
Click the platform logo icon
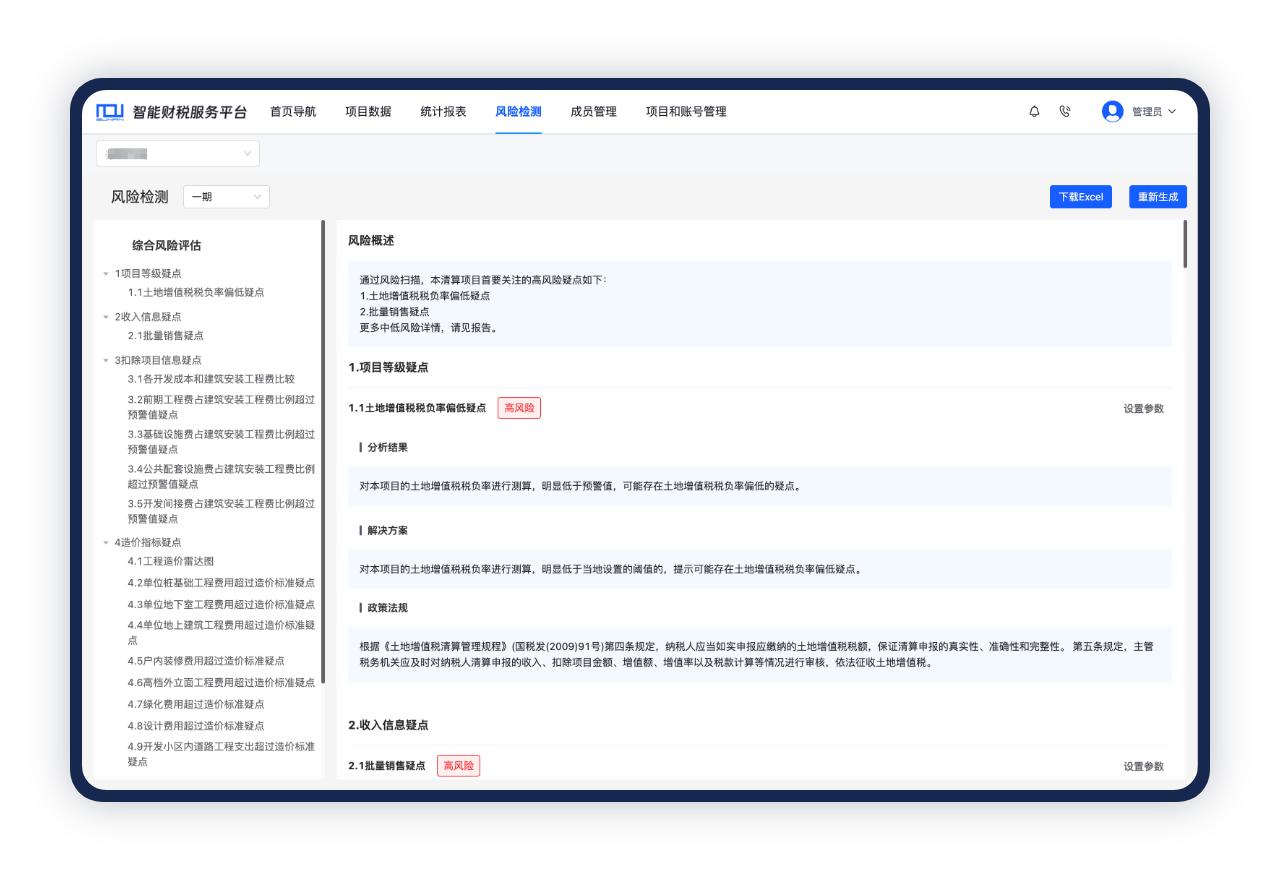point(110,112)
